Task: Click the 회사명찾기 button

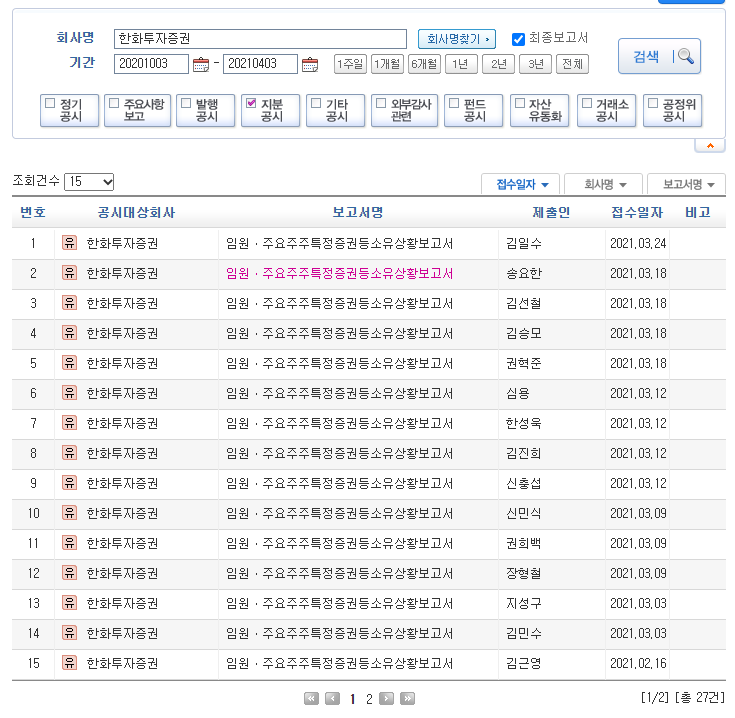Action: tap(457, 39)
